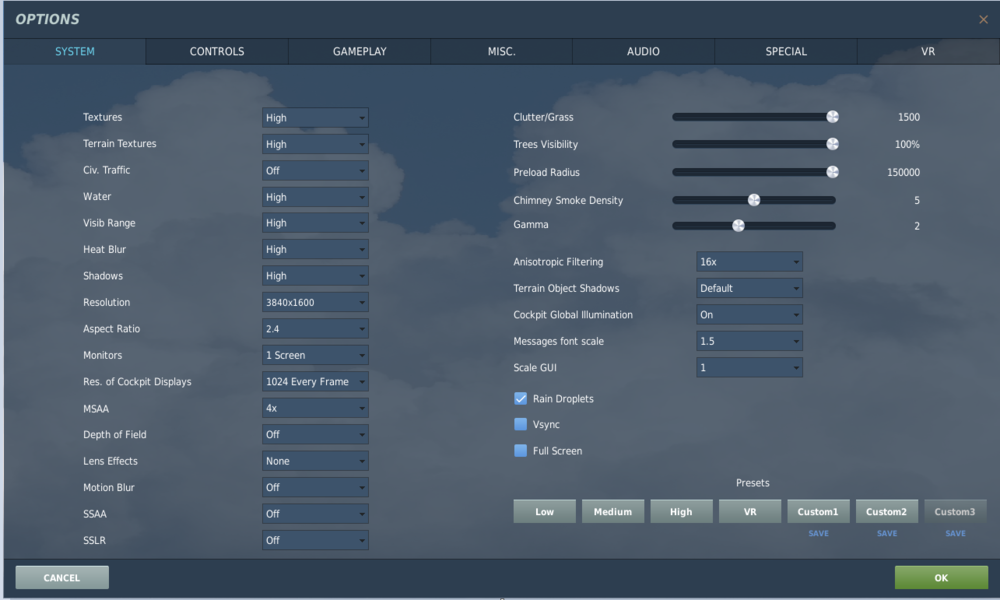Open the MSAA dropdown
This screenshot has height=600, width=1000.
pos(315,408)
